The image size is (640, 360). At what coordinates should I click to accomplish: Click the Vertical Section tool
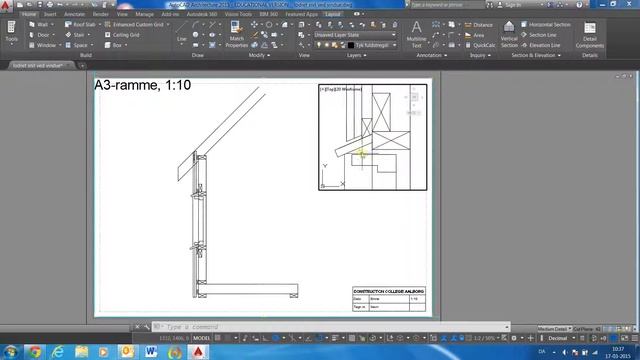(509, 34)
